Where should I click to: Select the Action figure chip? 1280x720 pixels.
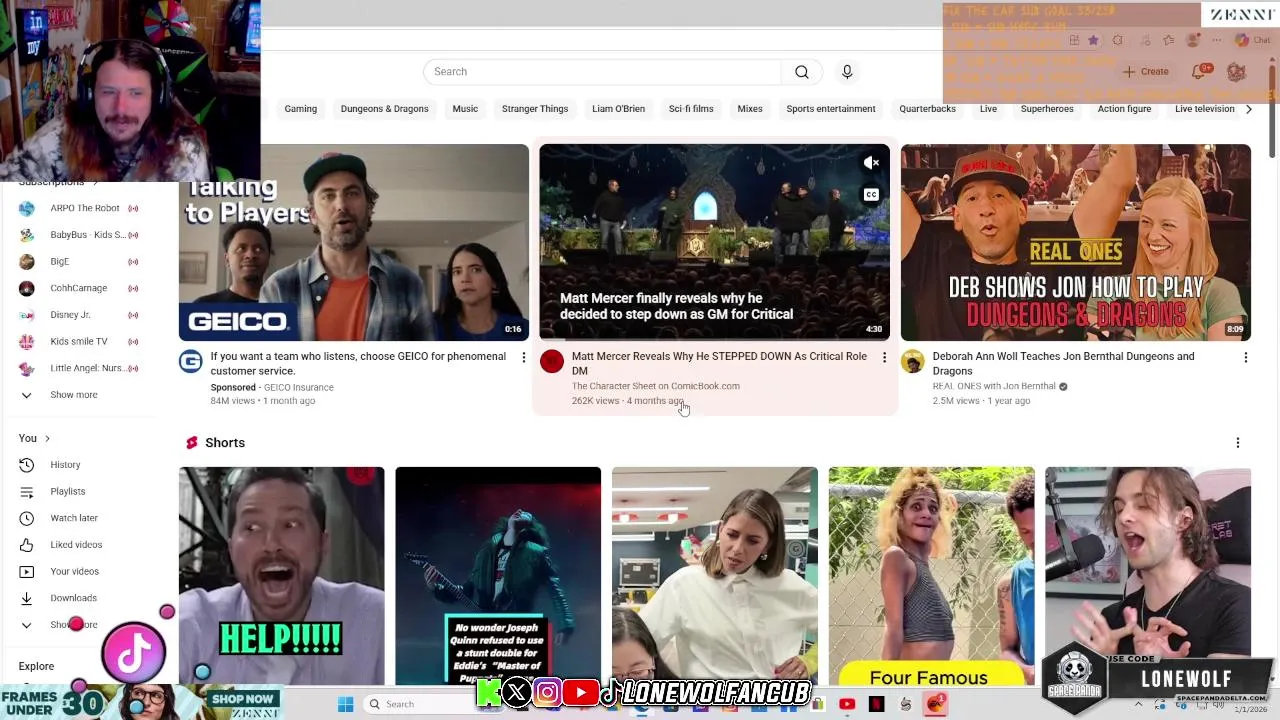tap(1124, 109)
